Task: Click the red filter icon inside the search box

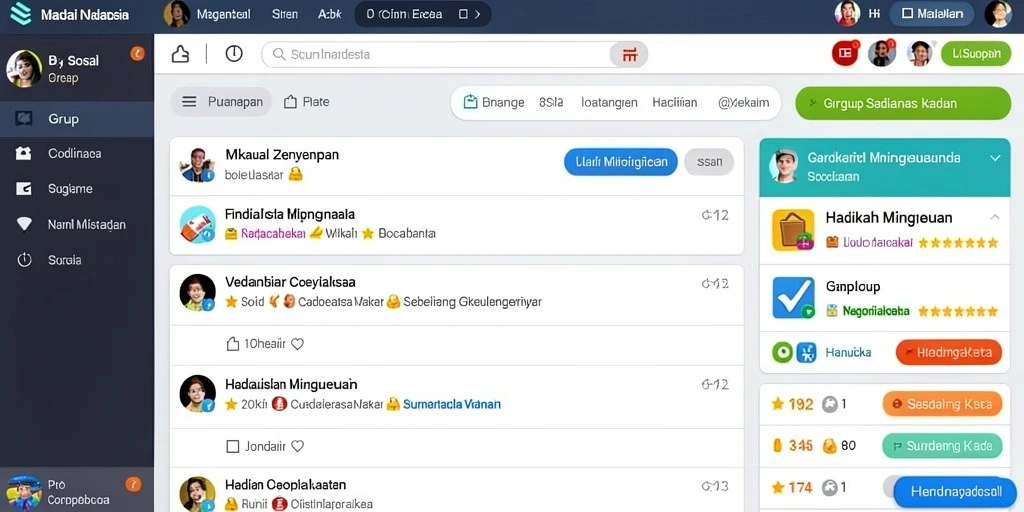Action: click(x=629, y=55)
